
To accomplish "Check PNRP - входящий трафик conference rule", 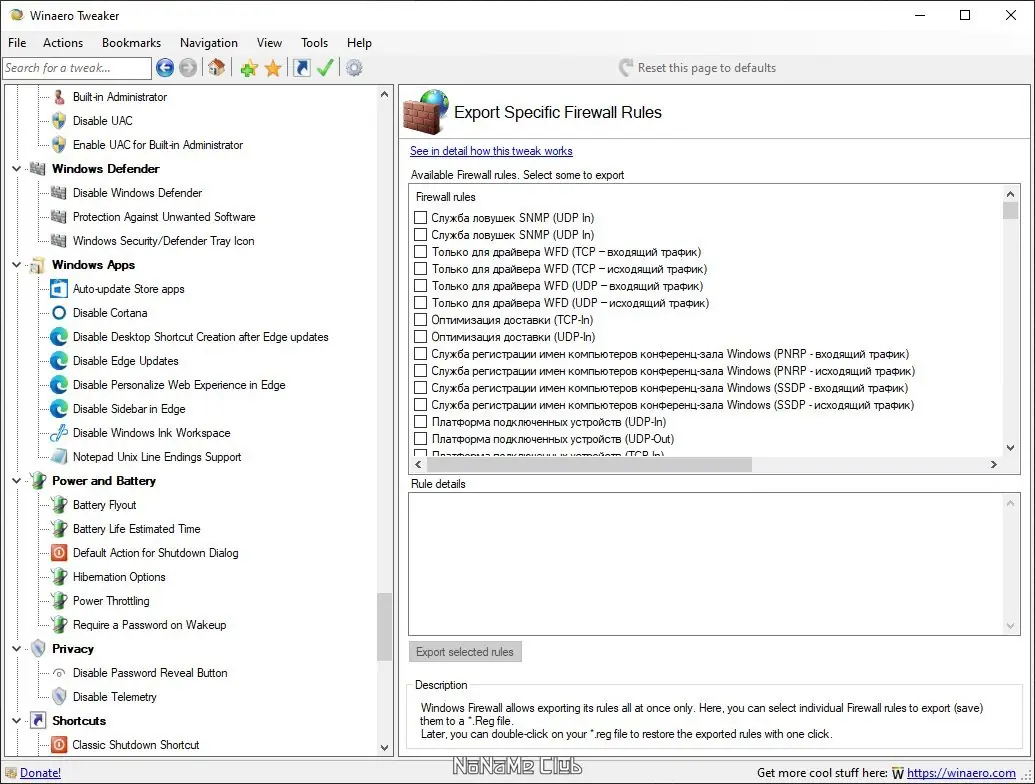I will coord(420,354).
